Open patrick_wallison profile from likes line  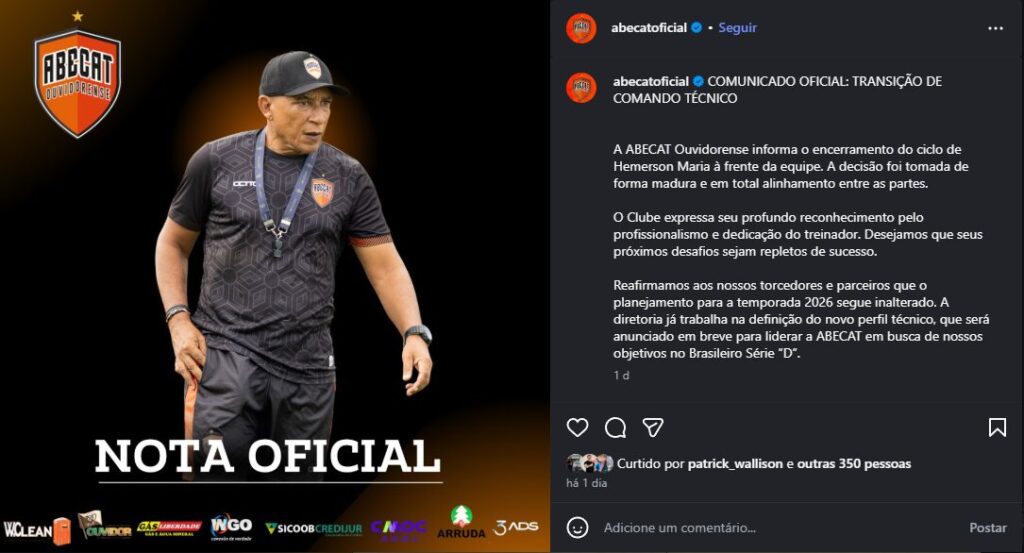[x=735, y=464]
